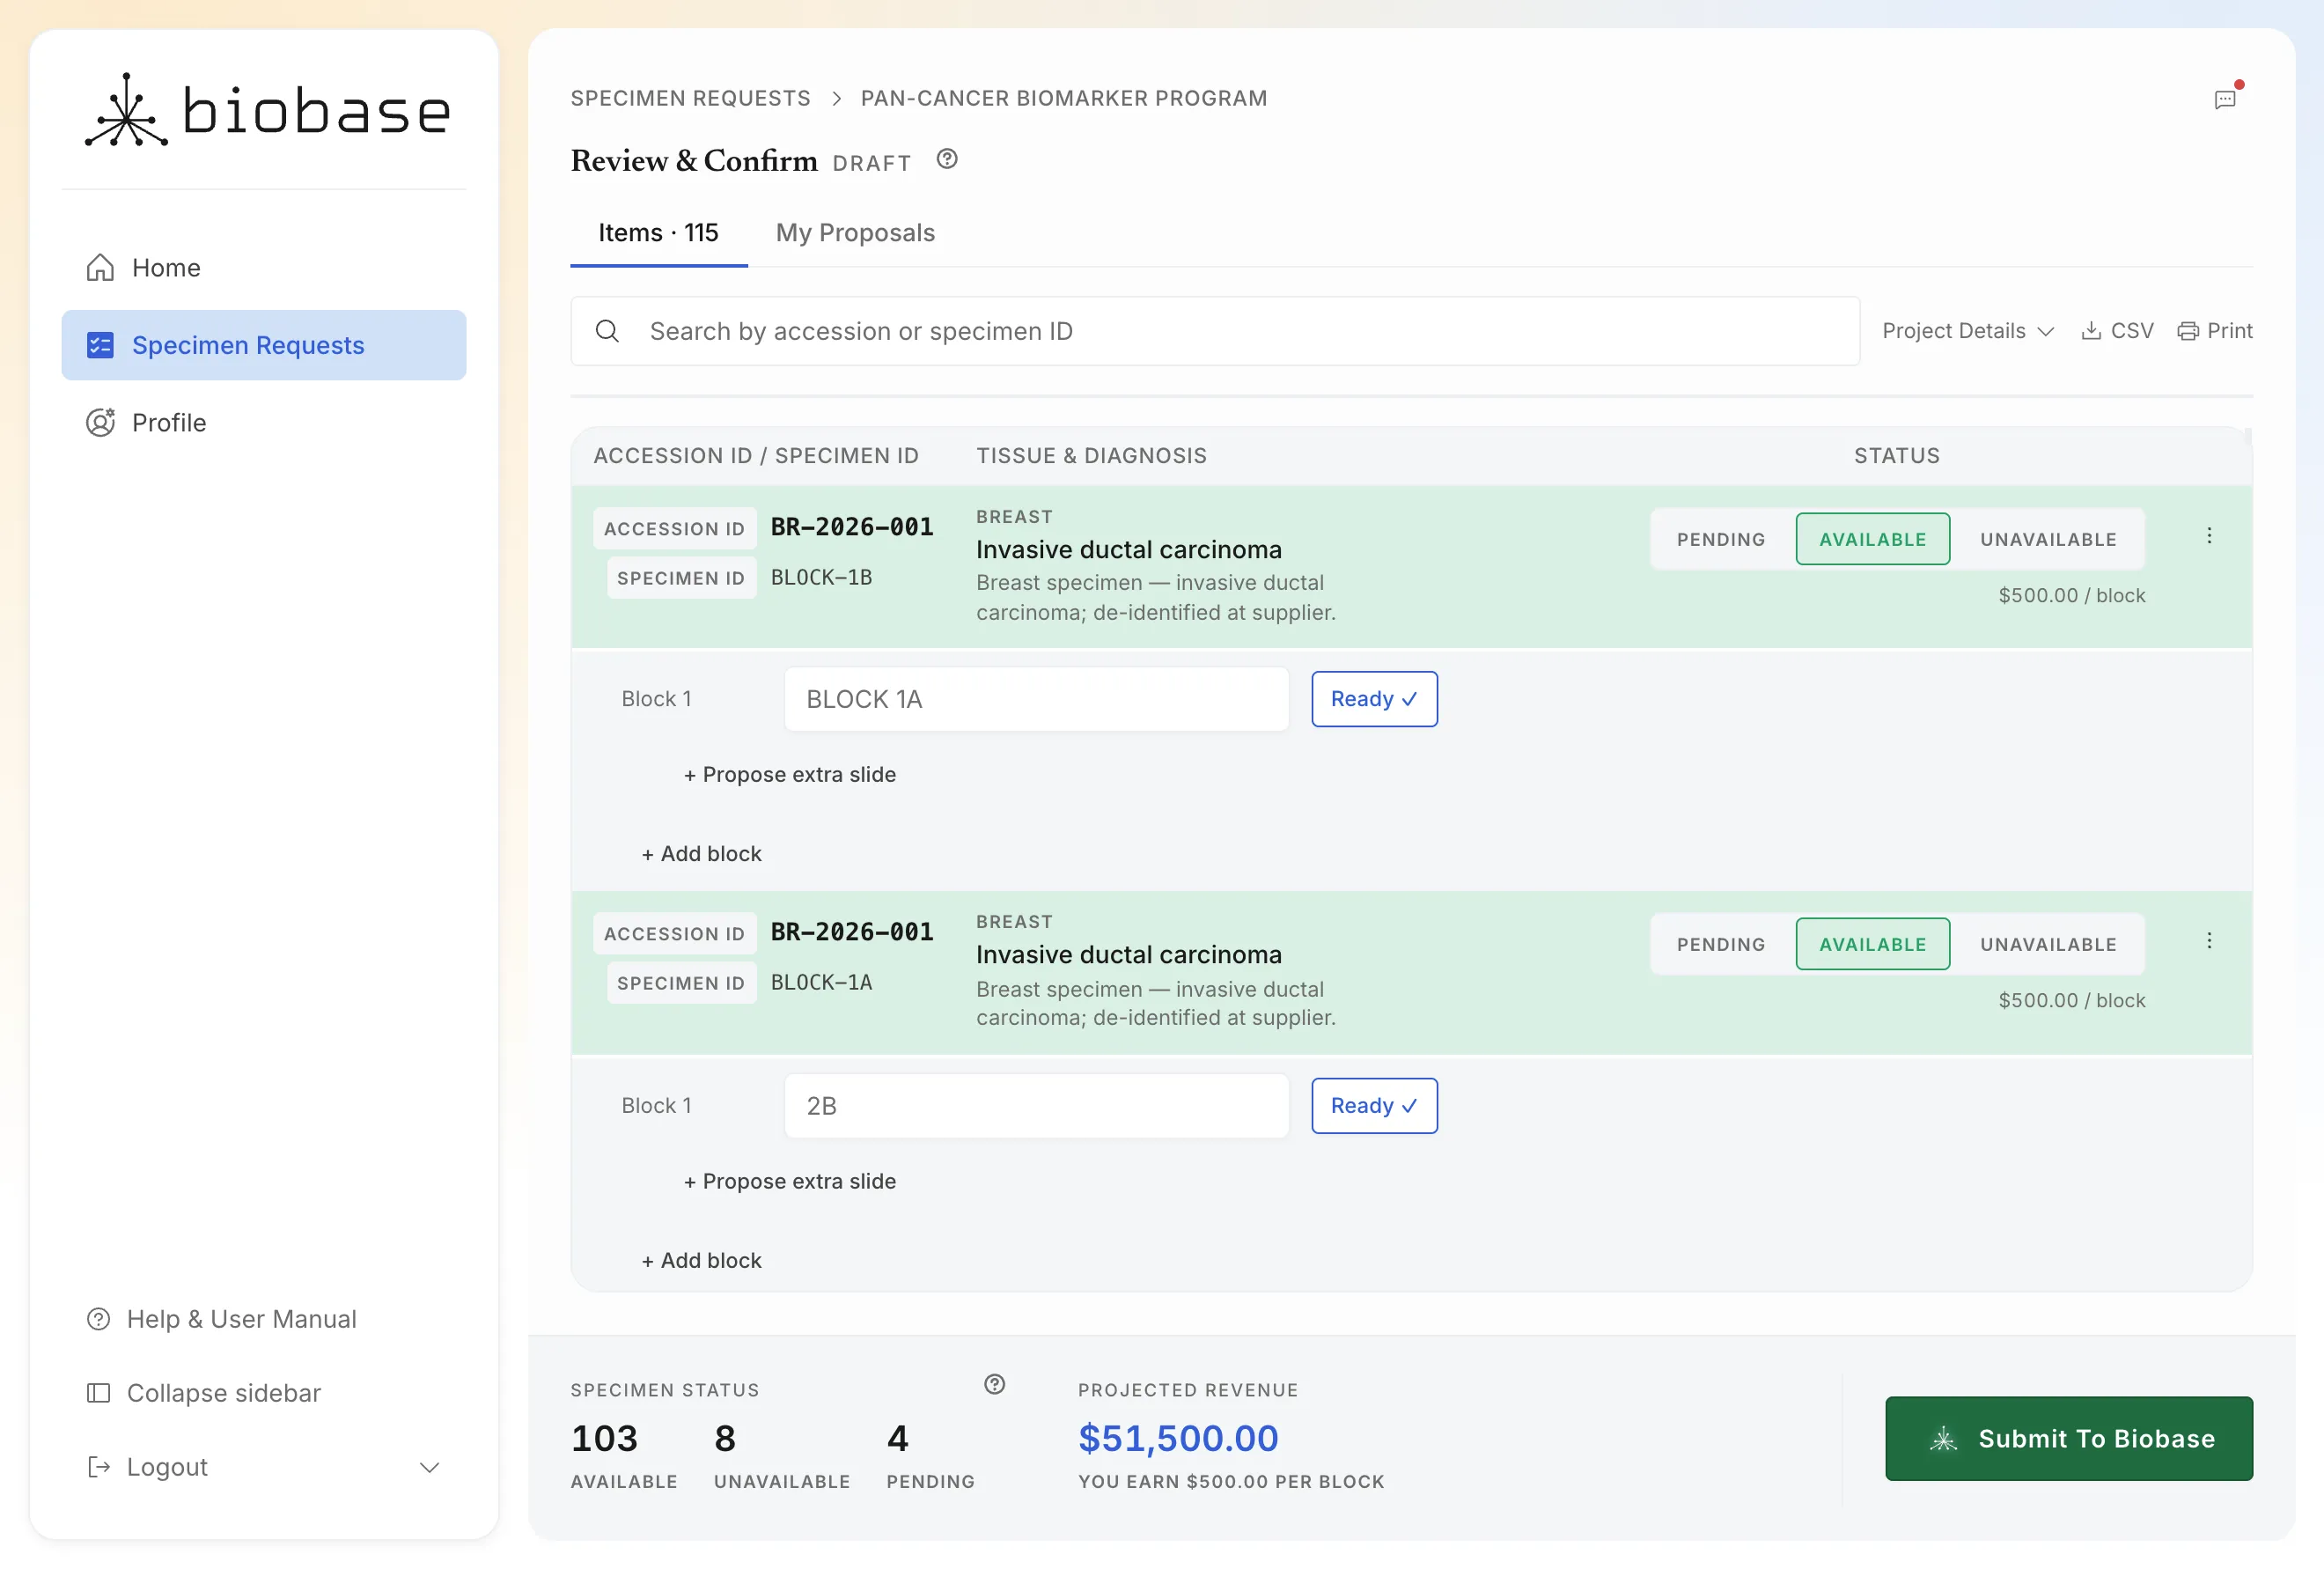Click the help icon next to DRAFT
Screen dimensions: 2324x1569
[x=947, y=159]
